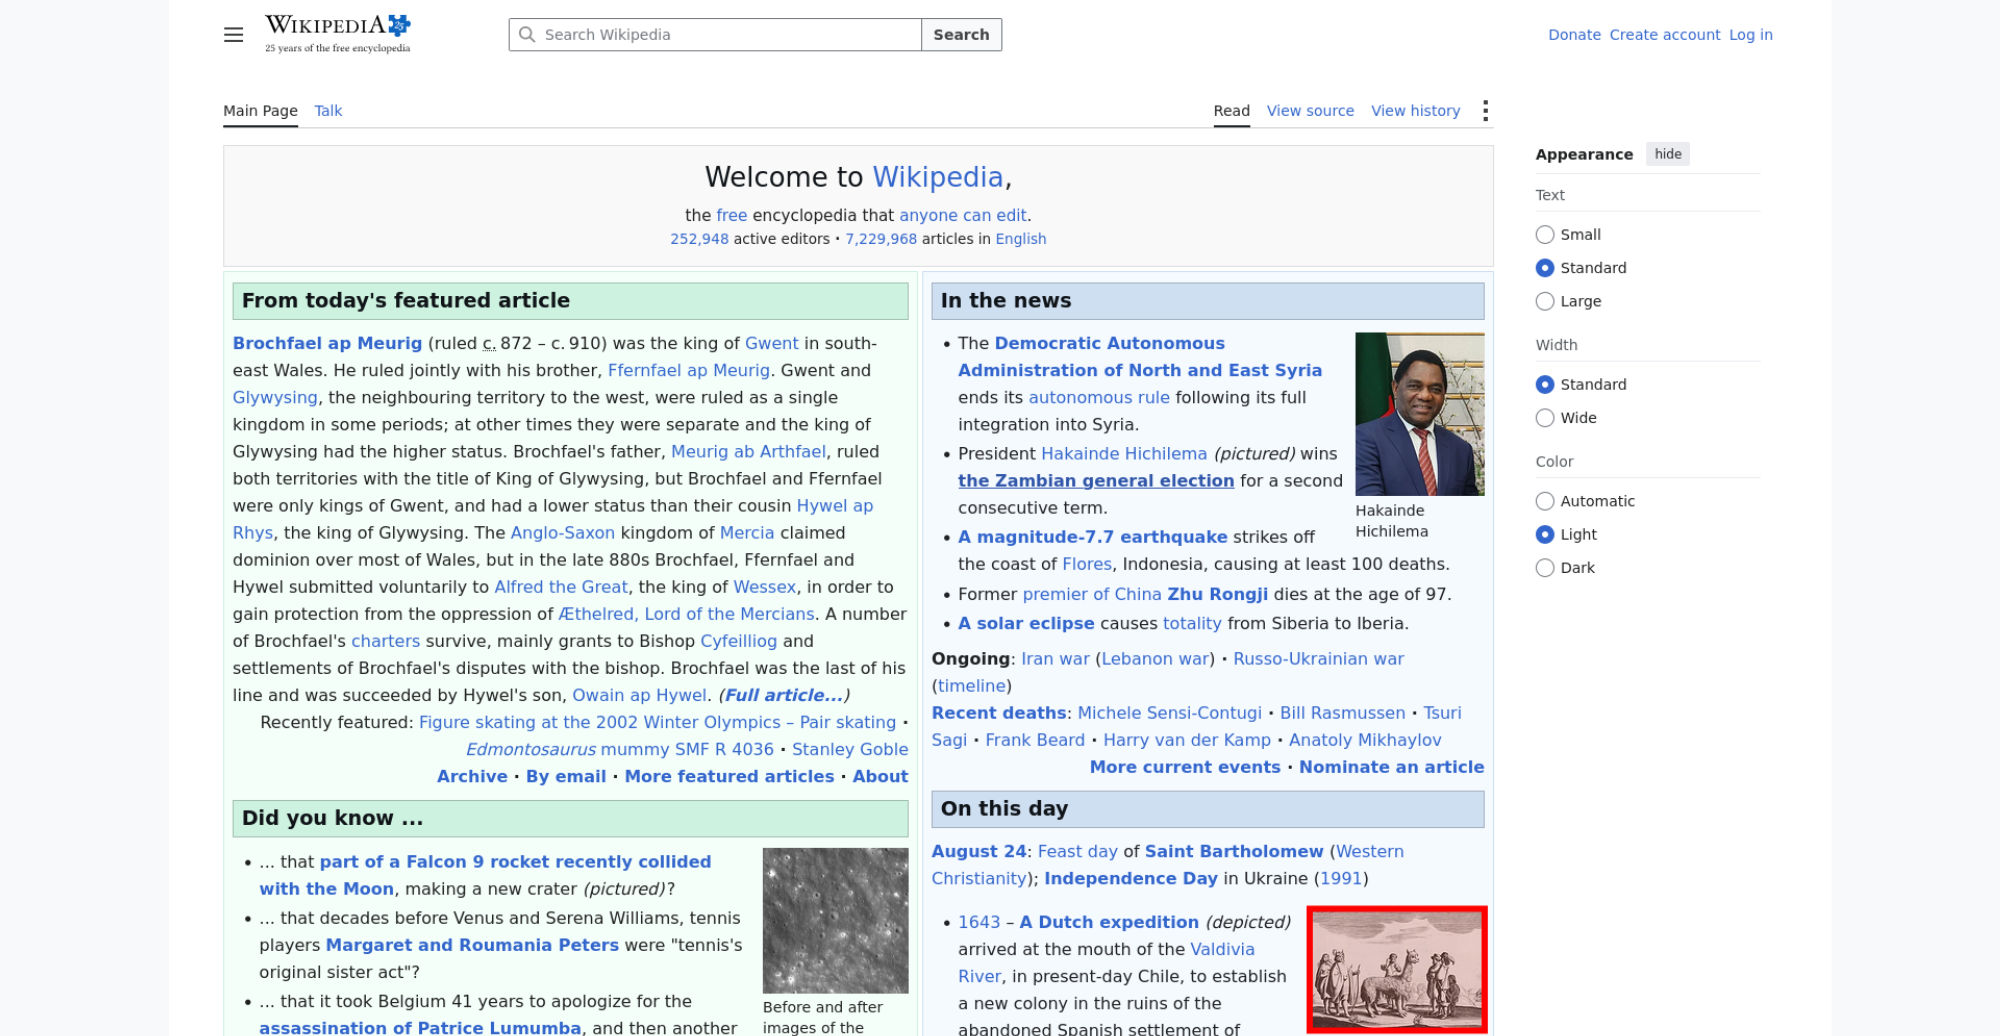Open the Talk tab
The width and height of the screenshot is (2000, 1036).
point(328,111)
